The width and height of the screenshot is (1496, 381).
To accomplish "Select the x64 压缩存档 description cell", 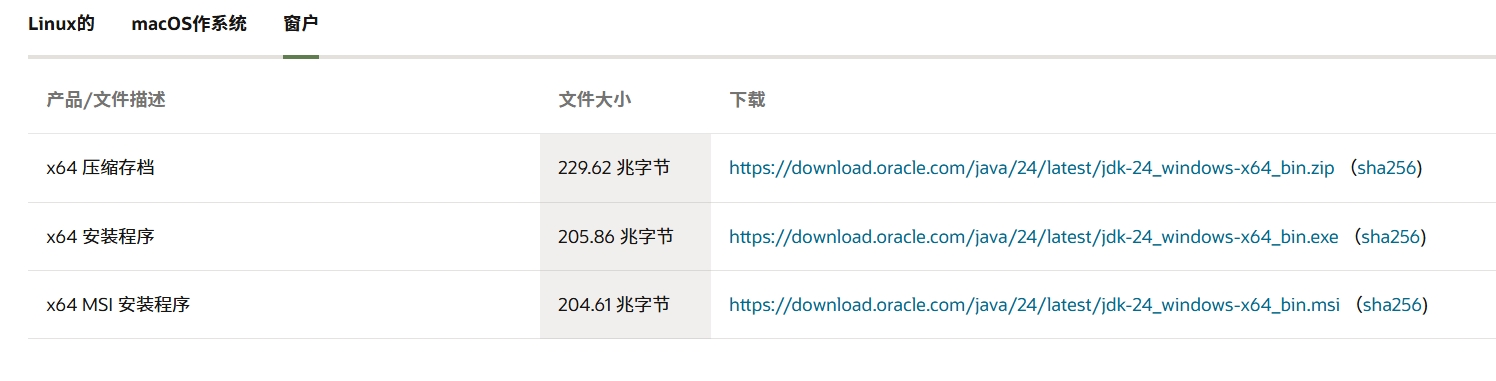I will (x=284, y=168).
